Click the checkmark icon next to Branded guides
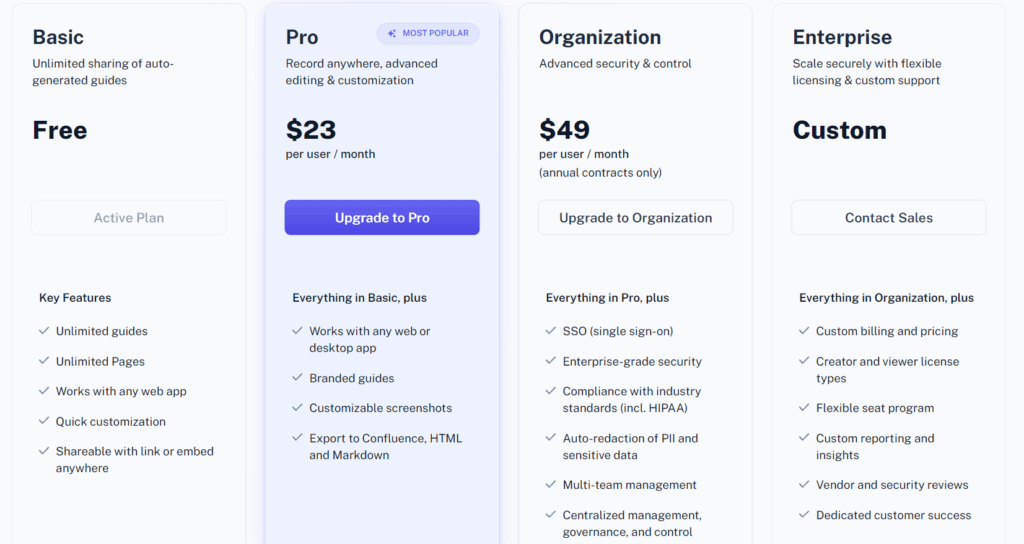1024x544 pixels. pos(297,378)
